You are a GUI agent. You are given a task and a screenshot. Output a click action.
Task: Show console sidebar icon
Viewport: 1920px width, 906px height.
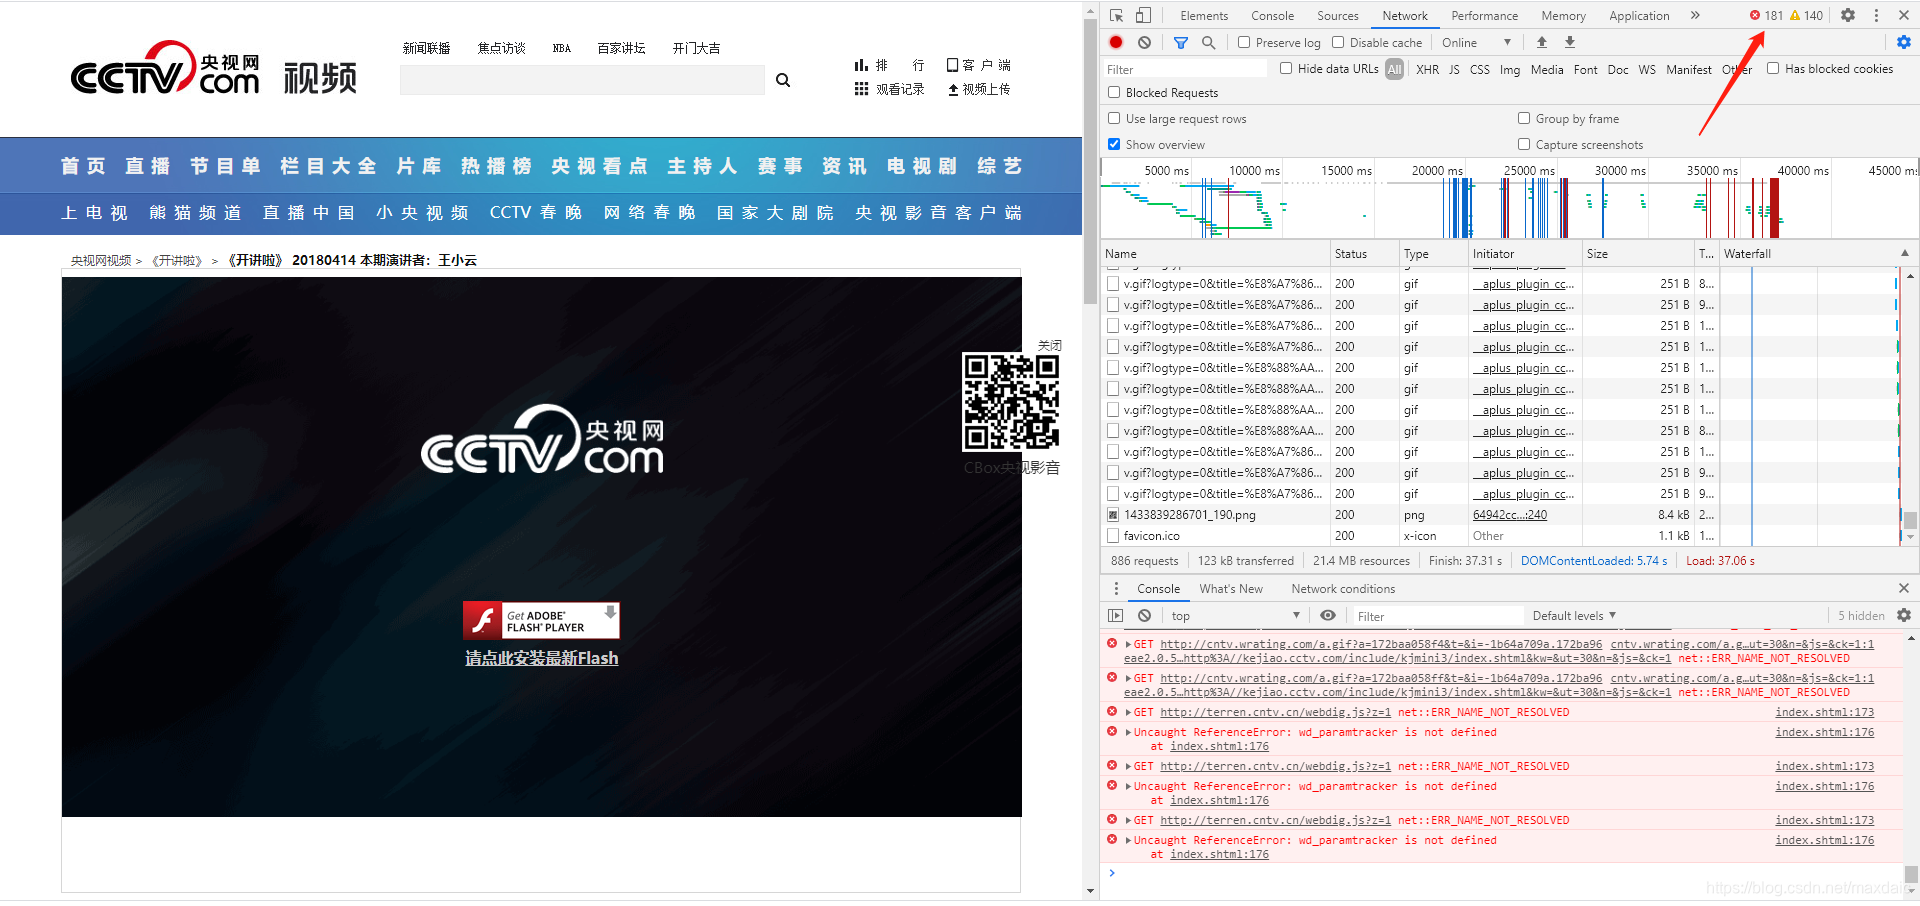[x=1116, y=615]
